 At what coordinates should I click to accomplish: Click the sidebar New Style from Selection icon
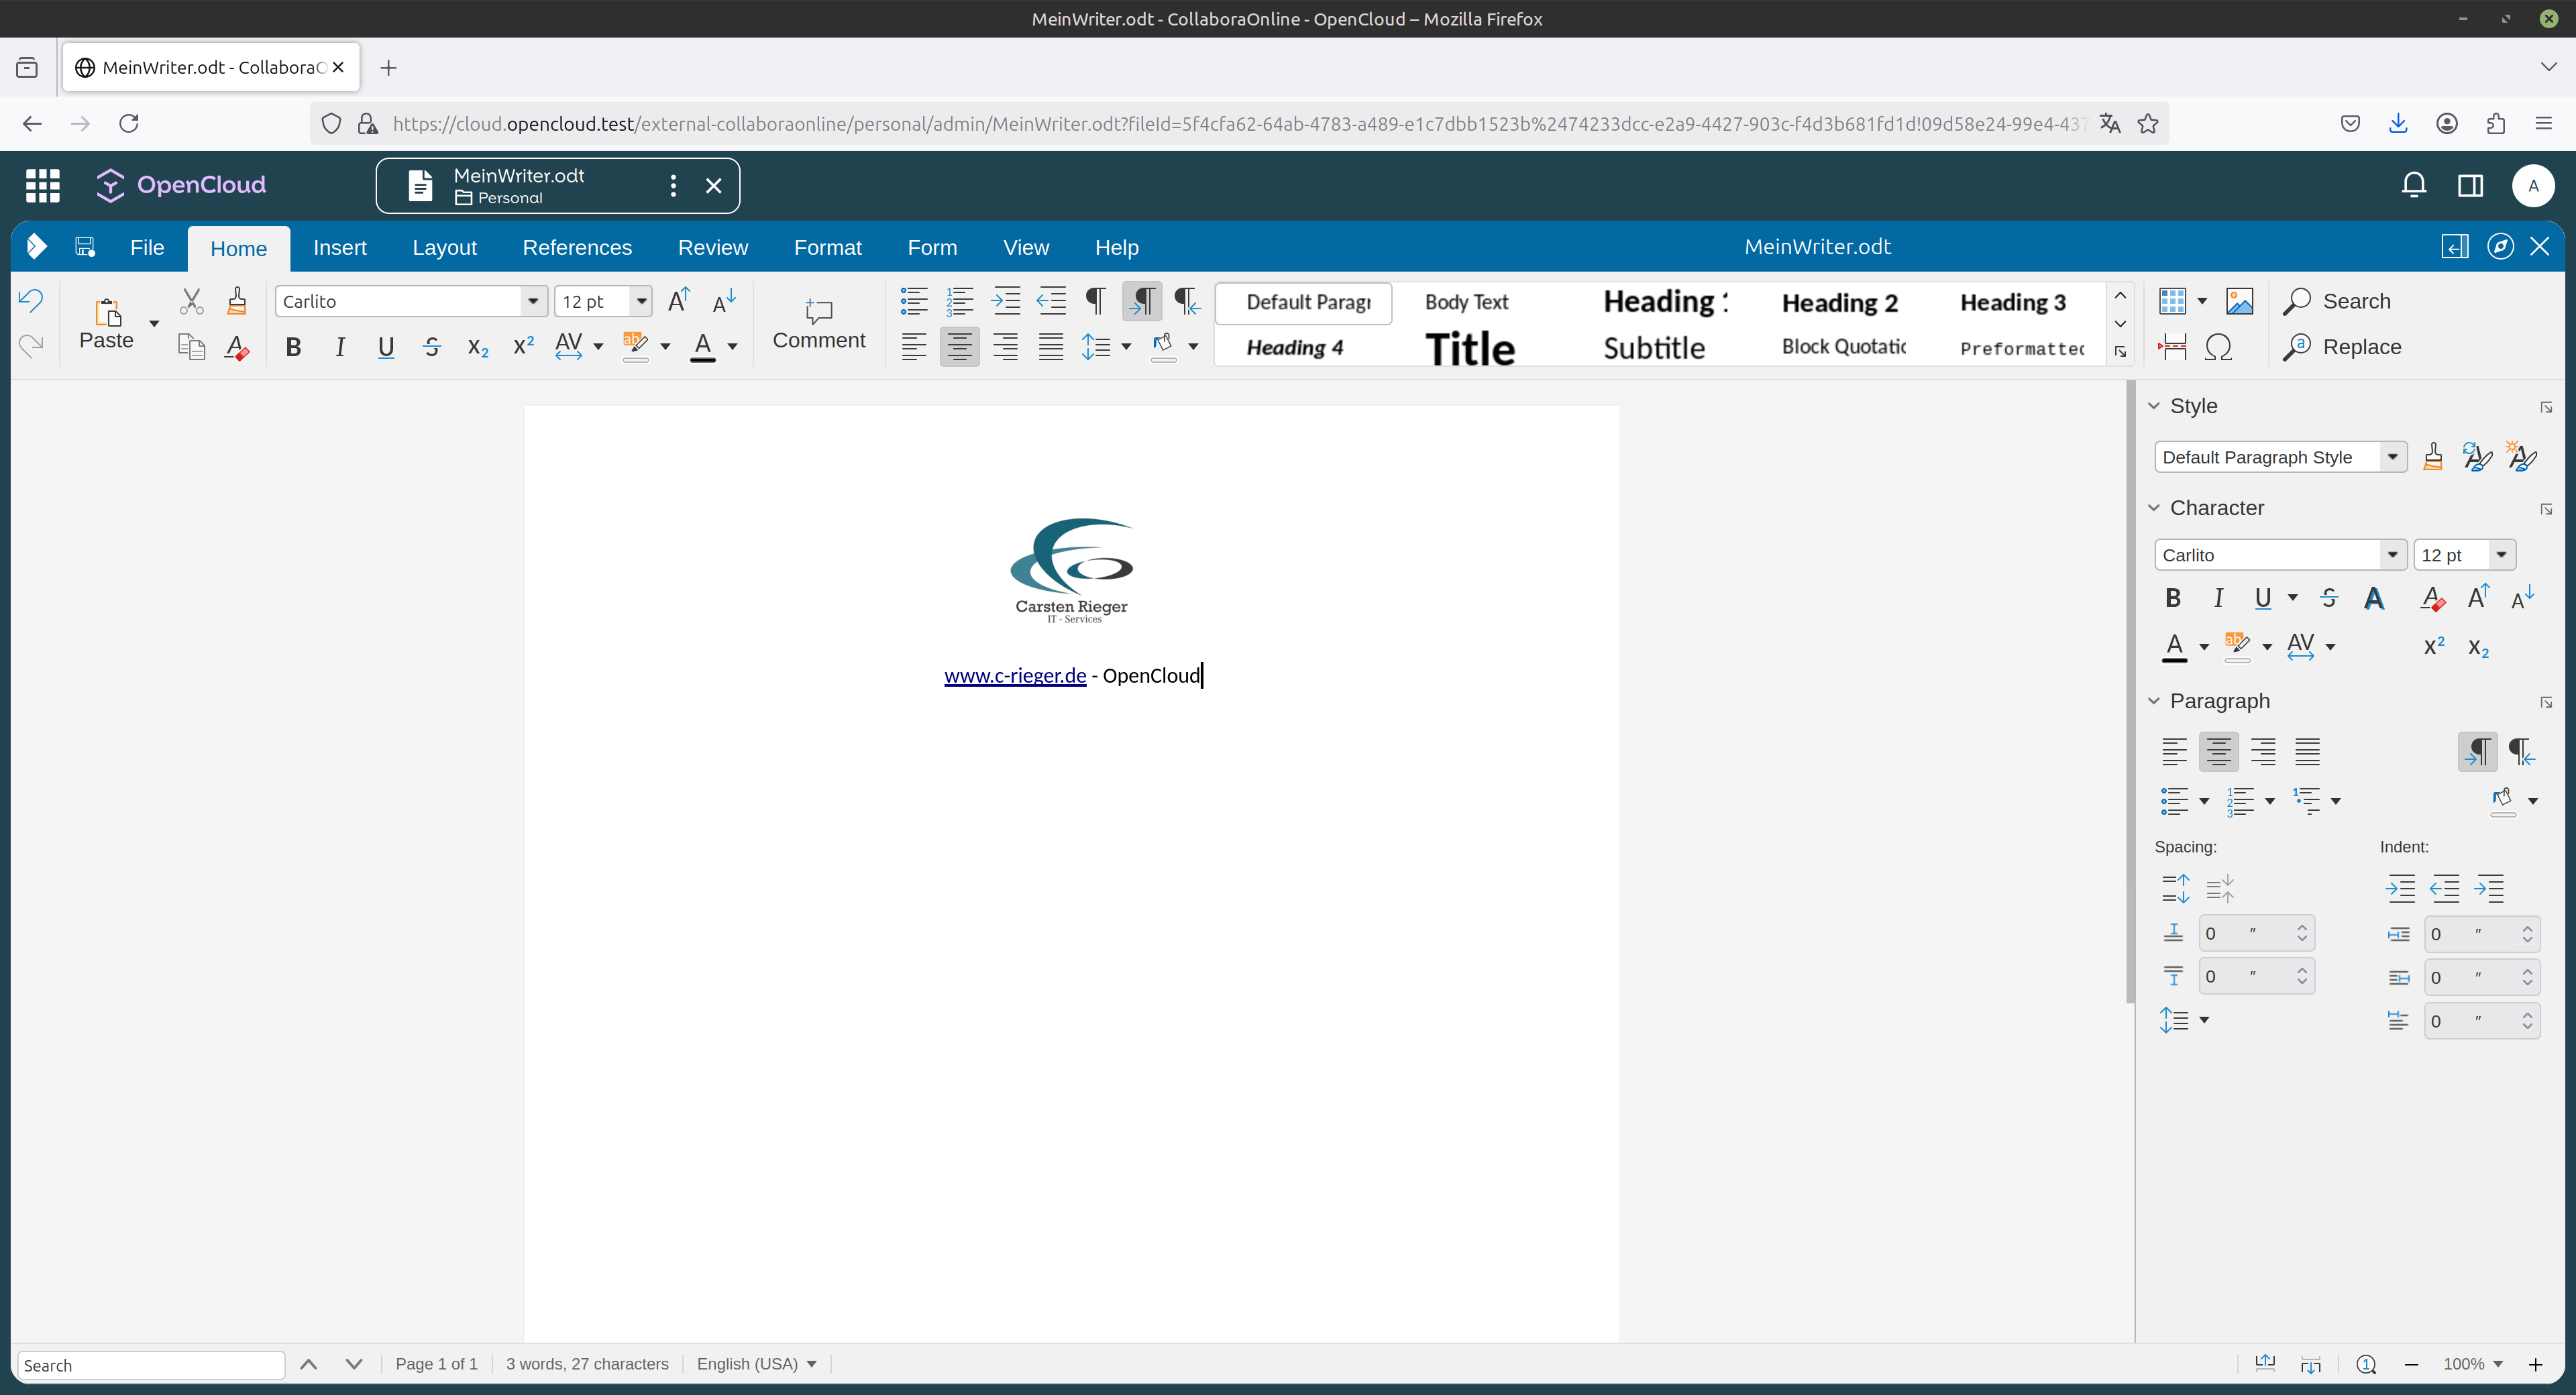2522,457
